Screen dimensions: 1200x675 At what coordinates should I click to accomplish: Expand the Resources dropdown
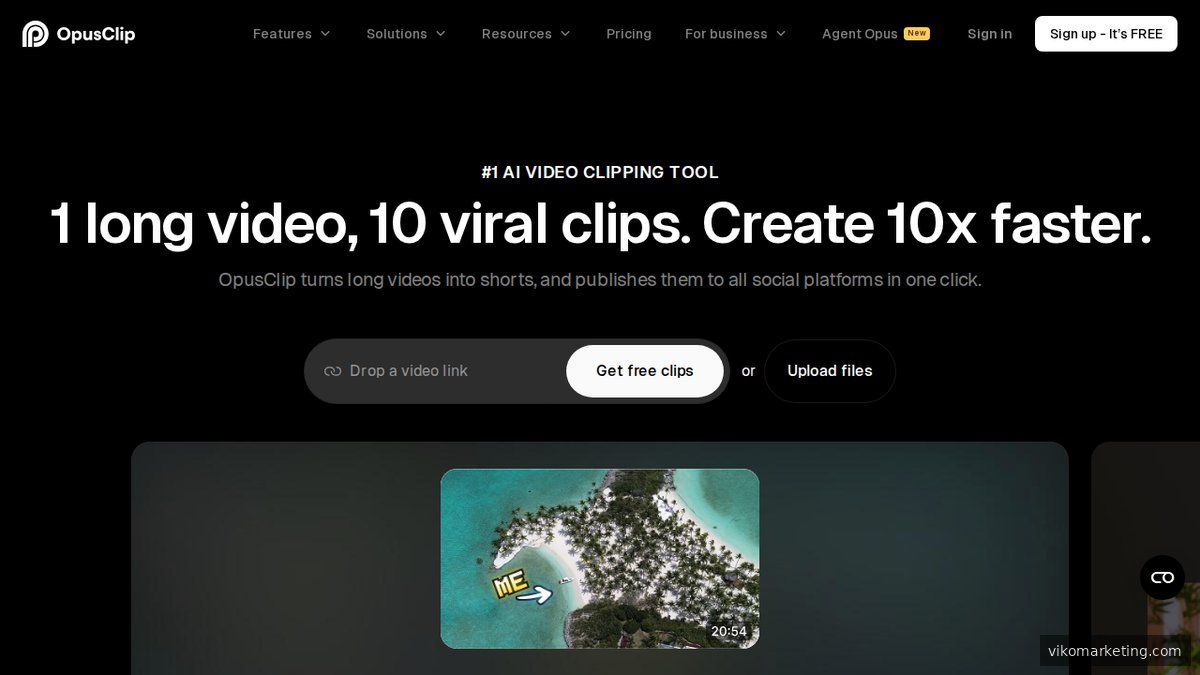[517, 33]
